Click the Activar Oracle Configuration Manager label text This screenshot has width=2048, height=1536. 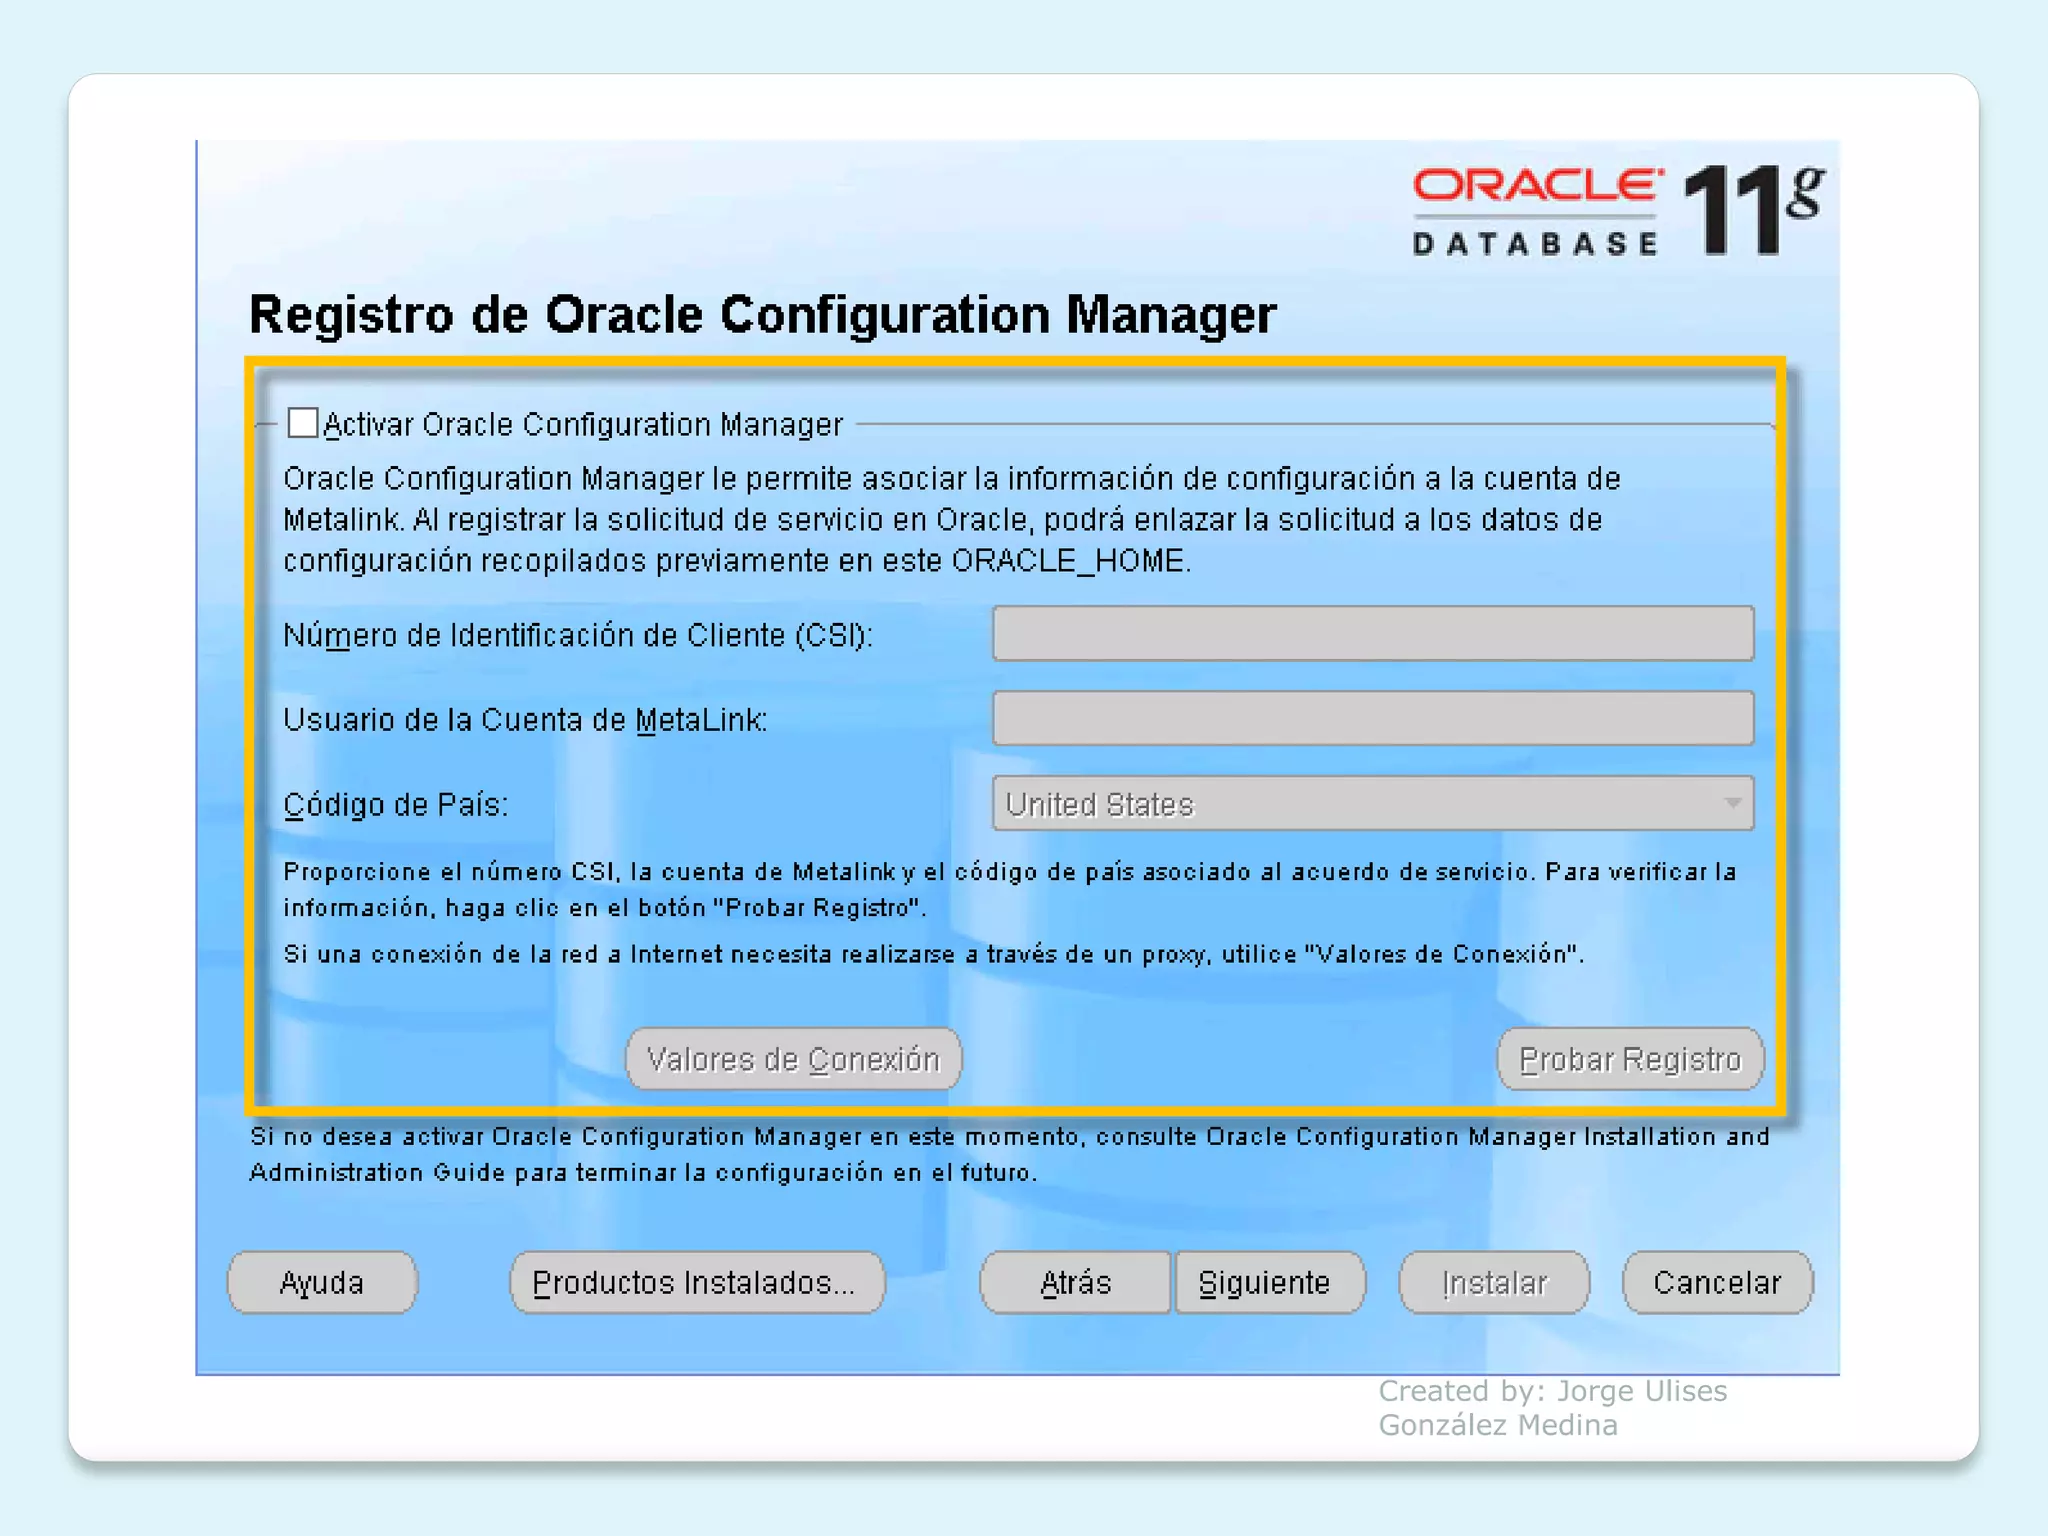(583, 425)
